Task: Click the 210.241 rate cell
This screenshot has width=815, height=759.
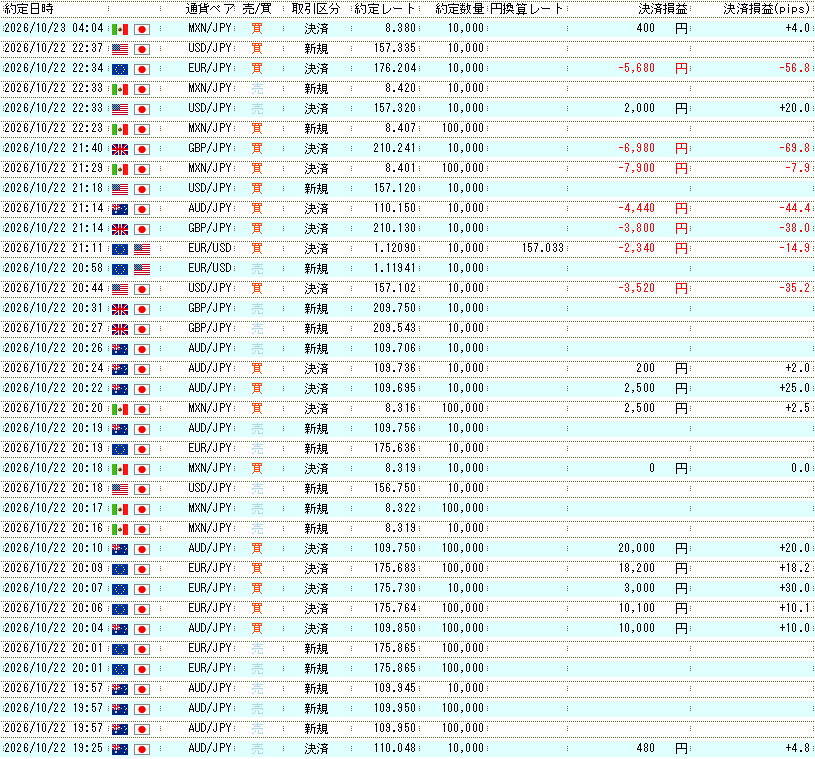Action: [x=395, y=148]
